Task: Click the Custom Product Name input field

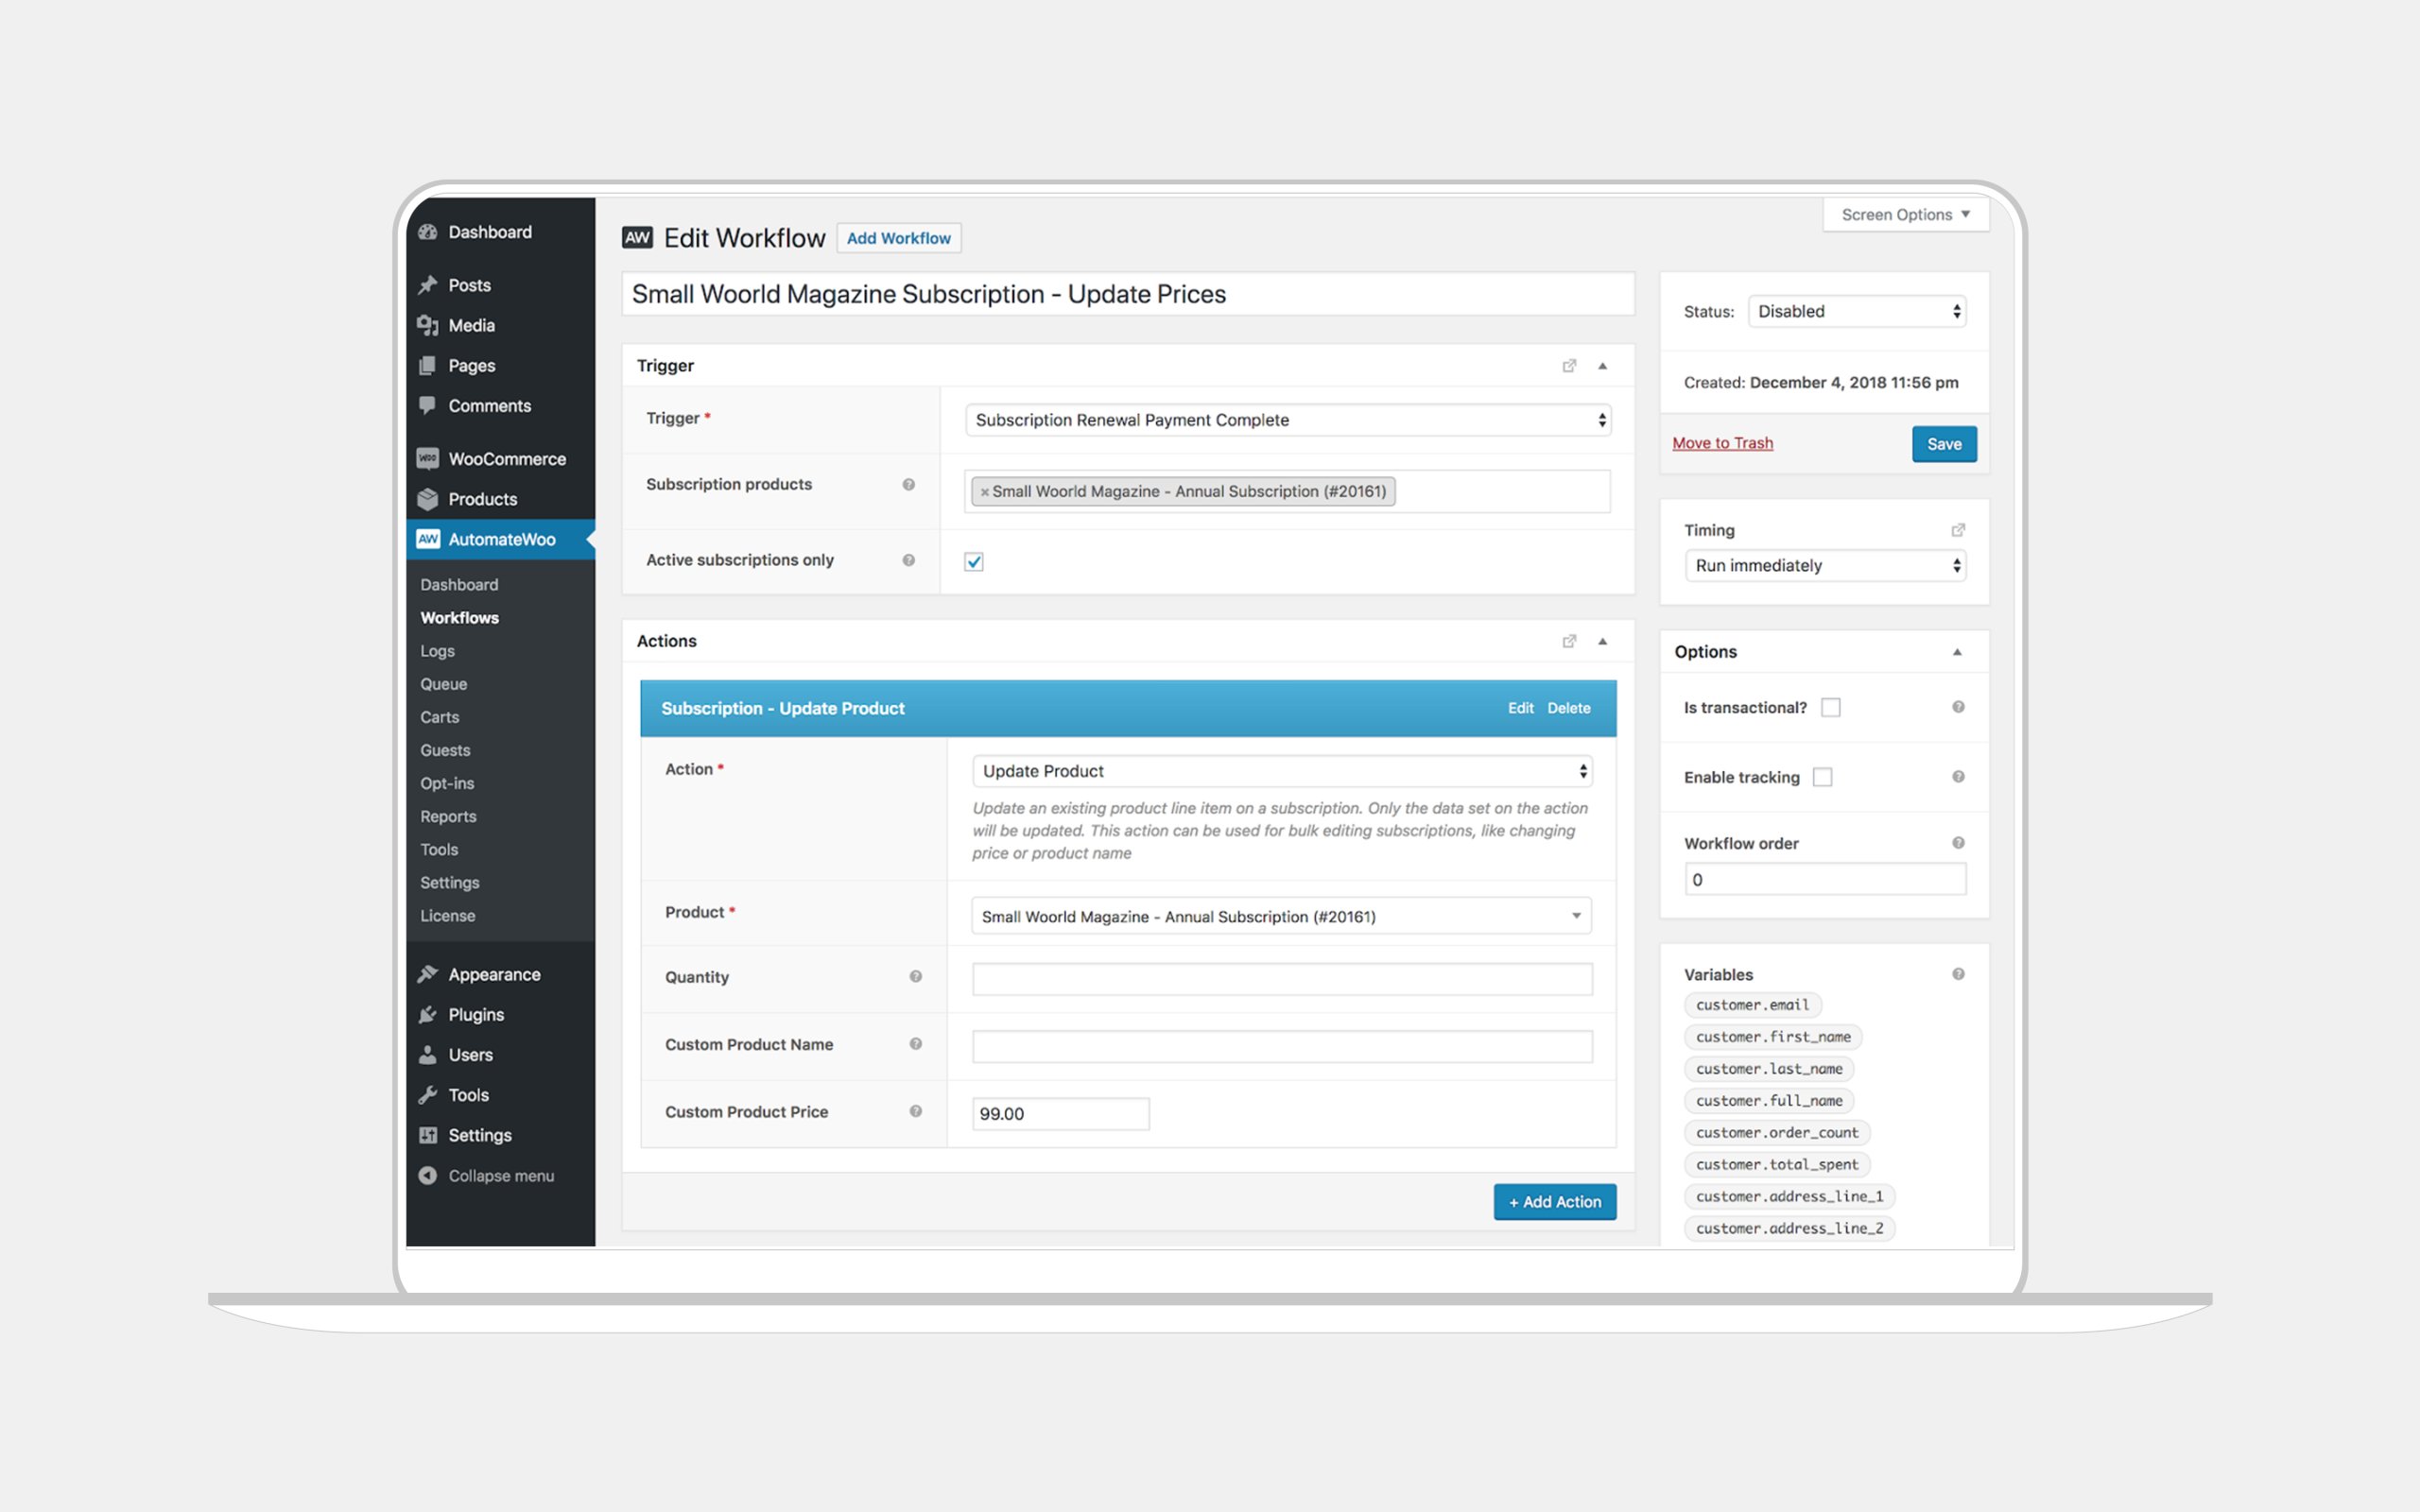Action: (1281, 1046)
